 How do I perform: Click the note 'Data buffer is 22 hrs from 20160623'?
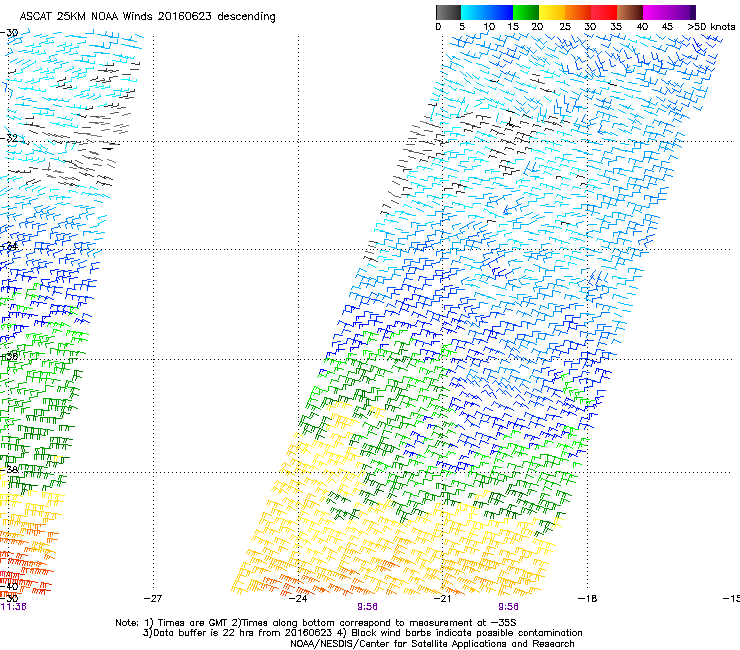pos(242,633)
